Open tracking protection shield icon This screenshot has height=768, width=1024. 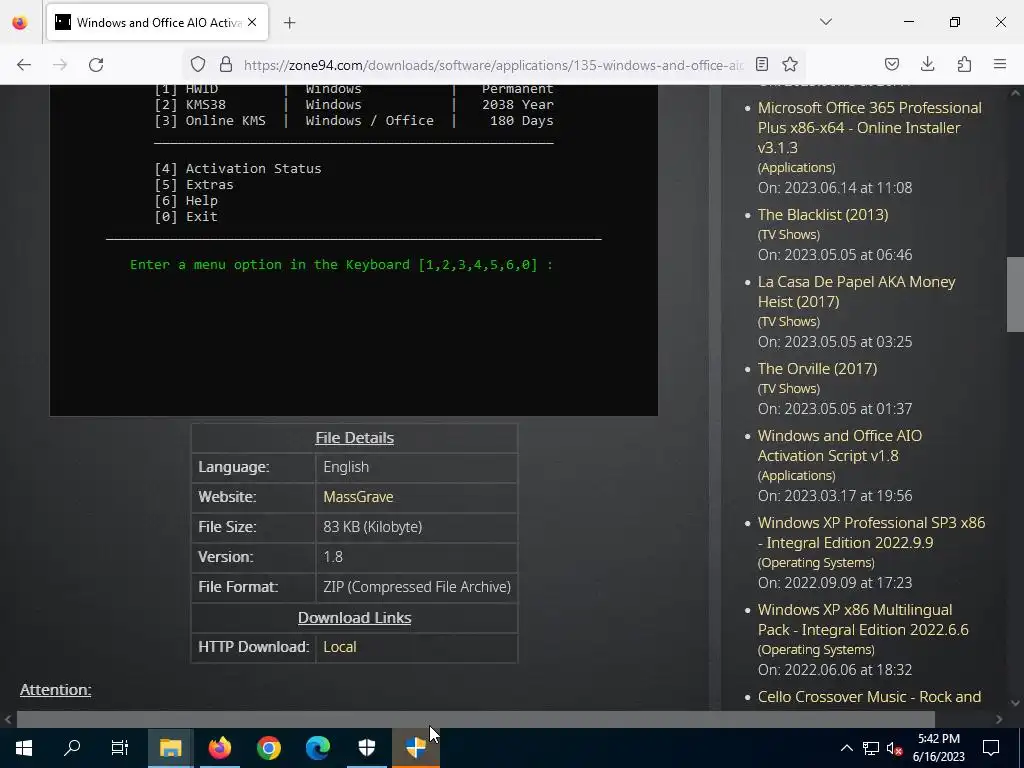pos(198,64)
